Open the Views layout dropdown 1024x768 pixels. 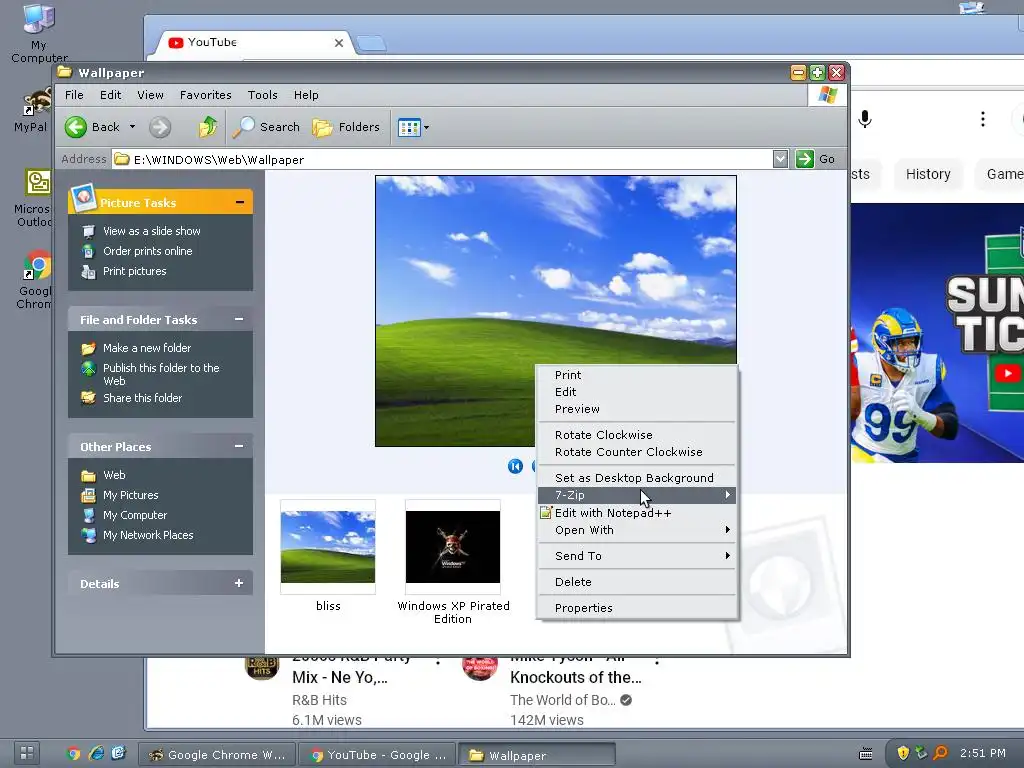point(413,127)
